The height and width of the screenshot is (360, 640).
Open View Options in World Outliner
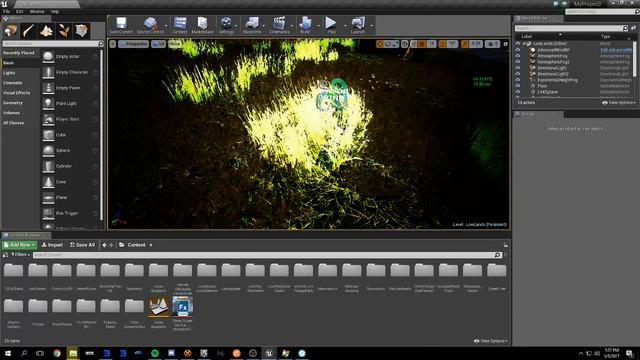pyautogui.click(x=619, y=102)
